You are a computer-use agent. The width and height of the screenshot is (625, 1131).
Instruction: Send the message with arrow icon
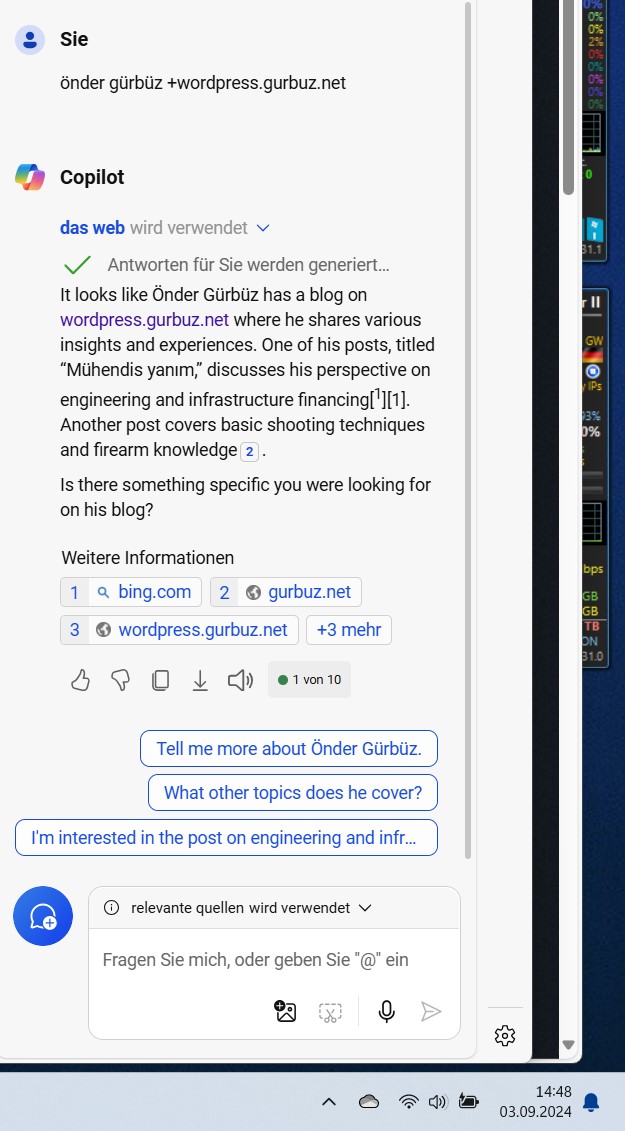click(431, 1011)
